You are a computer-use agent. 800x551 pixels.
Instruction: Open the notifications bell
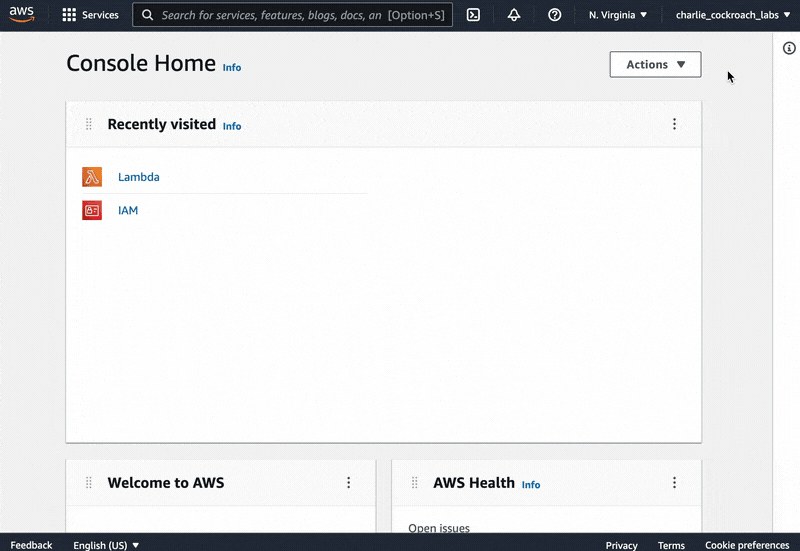coord(514,15)
